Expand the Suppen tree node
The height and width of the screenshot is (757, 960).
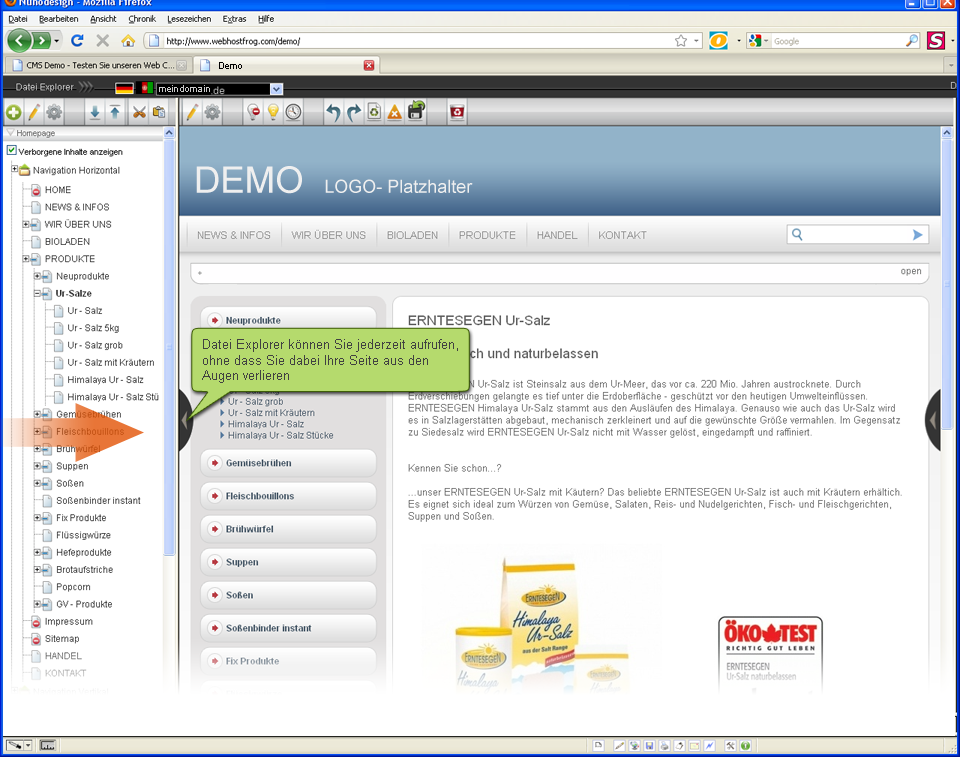click(x=37, y=466)
